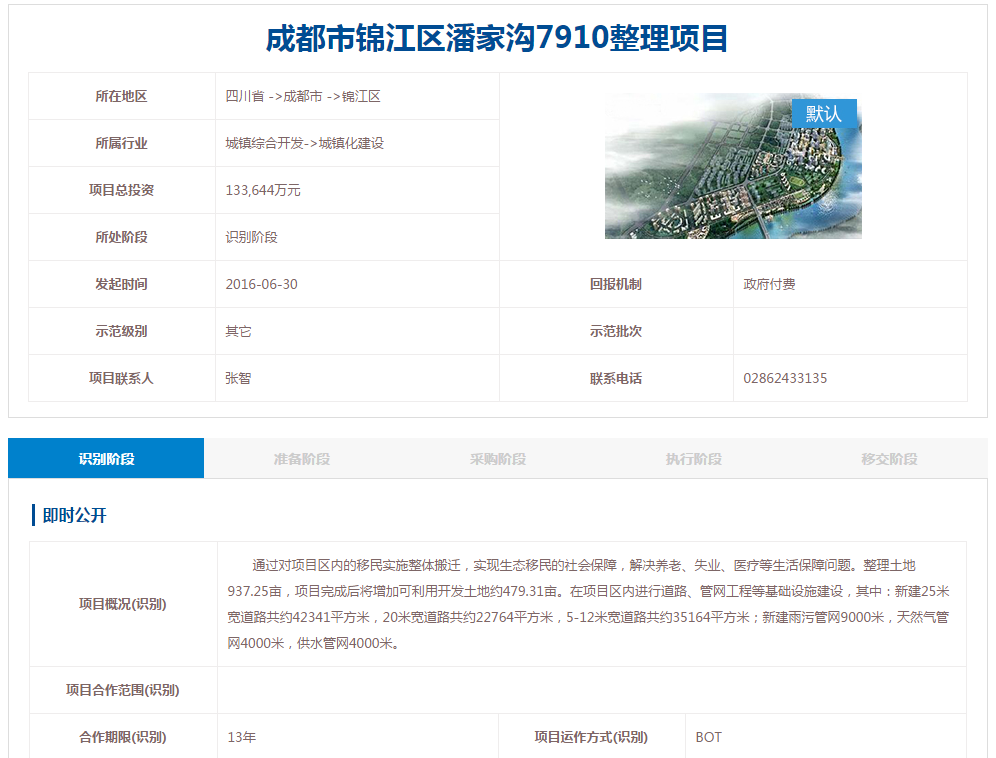Viewport: 996px width, 758px height.
Task: Select the investment amount 133,644万元
Action: [x=263, y=191]
